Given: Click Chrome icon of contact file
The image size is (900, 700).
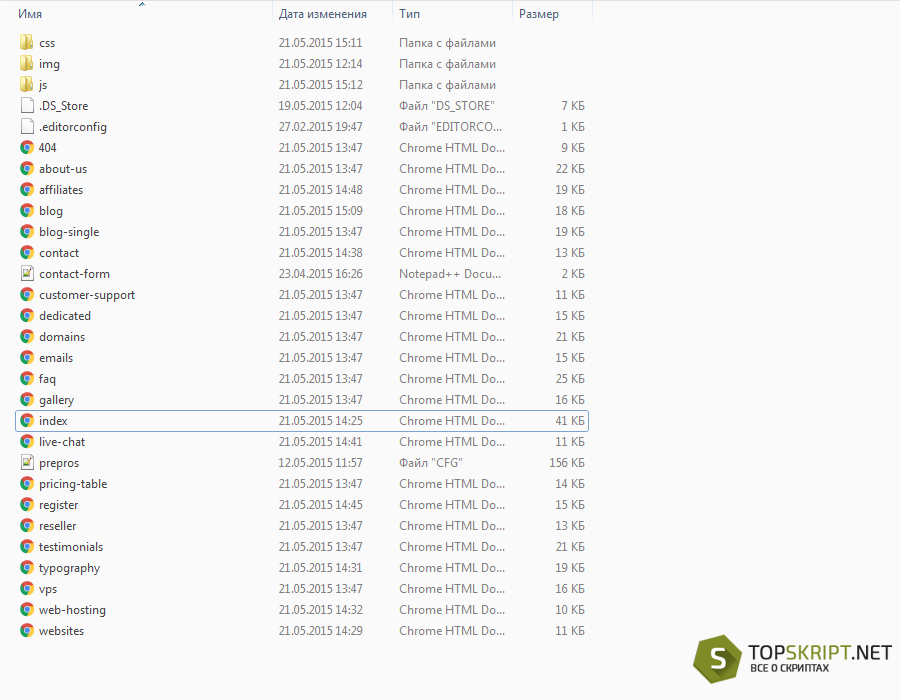Looking at the screenshot, I should point(27,252).
